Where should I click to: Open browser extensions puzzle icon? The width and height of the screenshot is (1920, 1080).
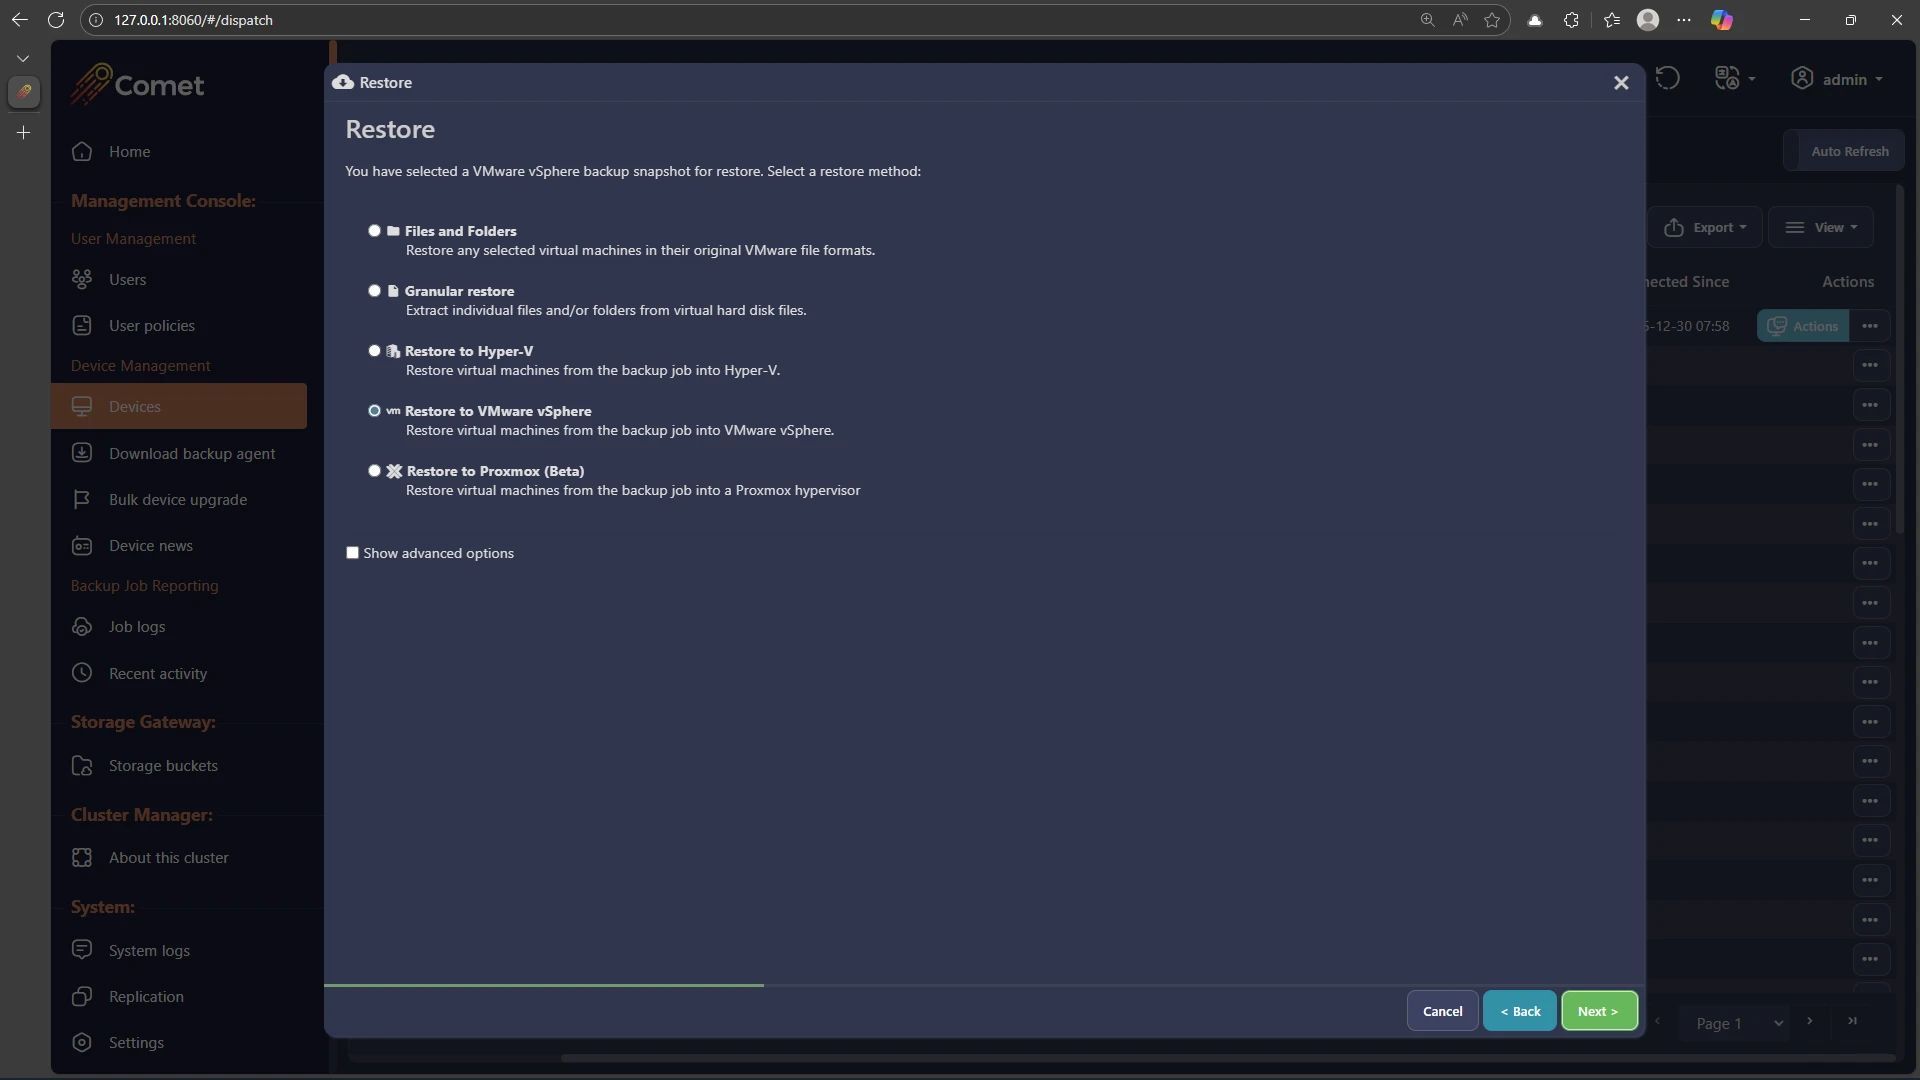(1571, 20)
